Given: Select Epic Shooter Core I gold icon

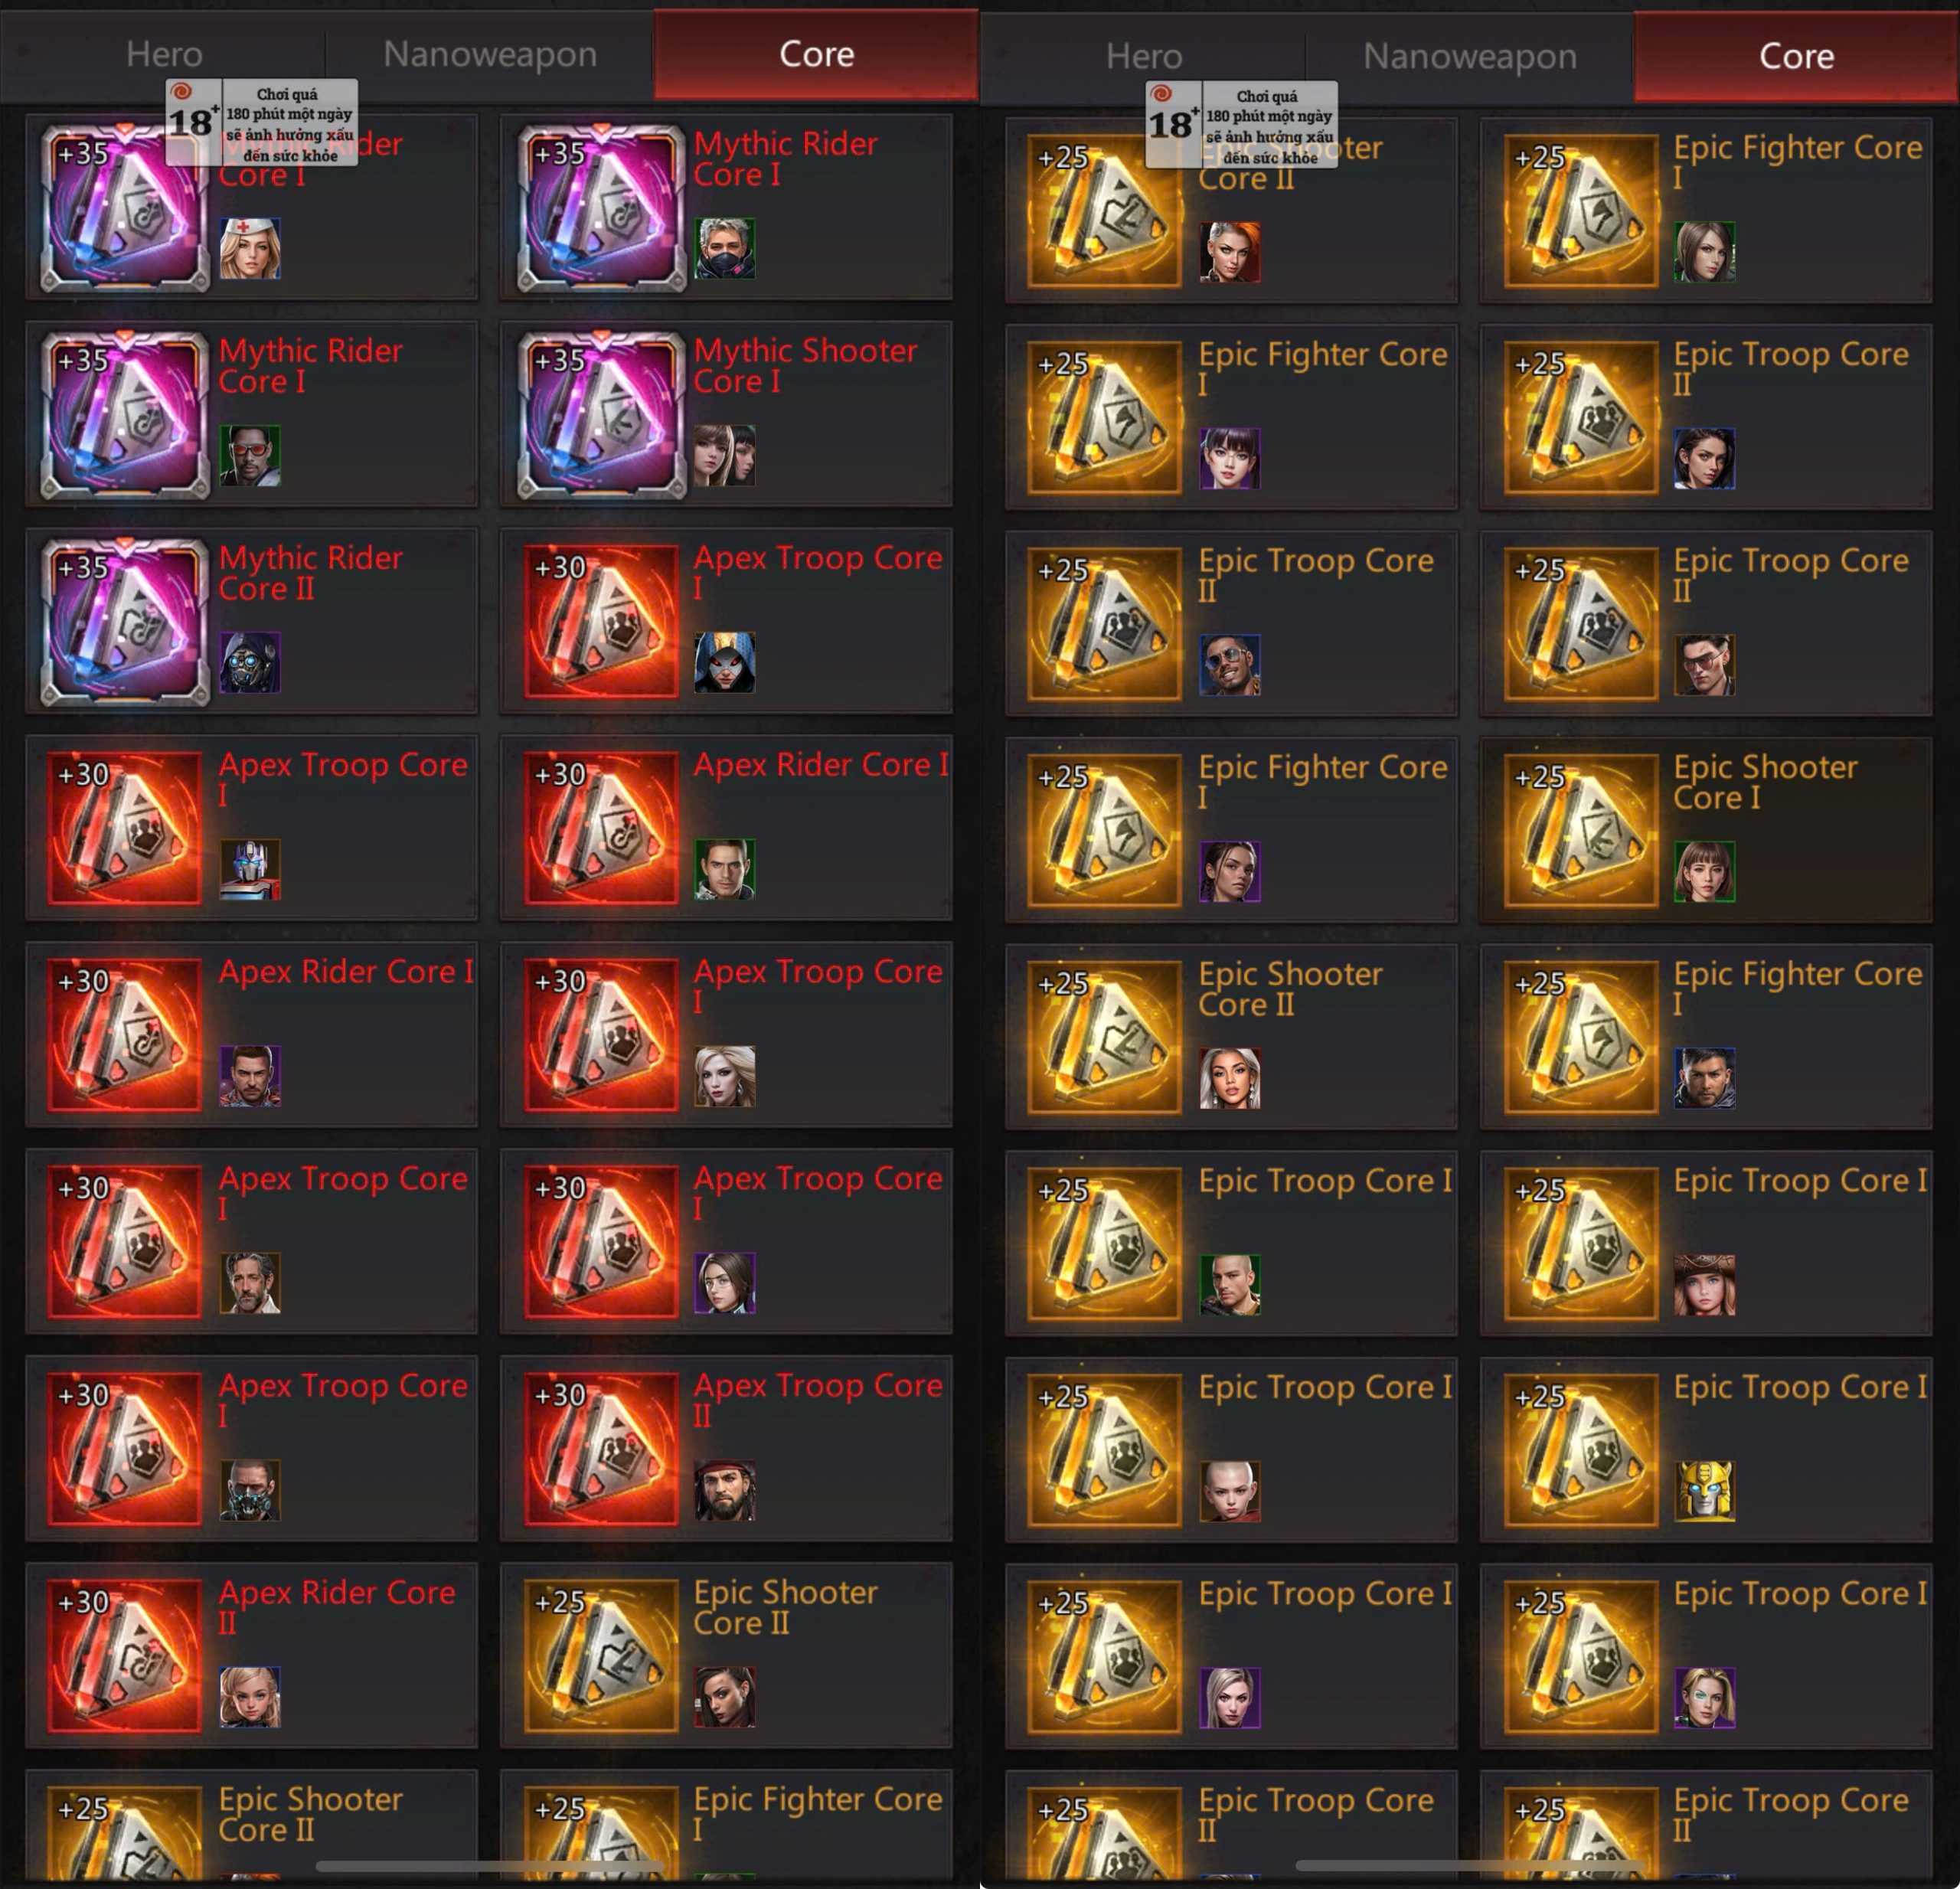Looking at the screenshot, I should pyautogui.click(x=1581, y=830).
